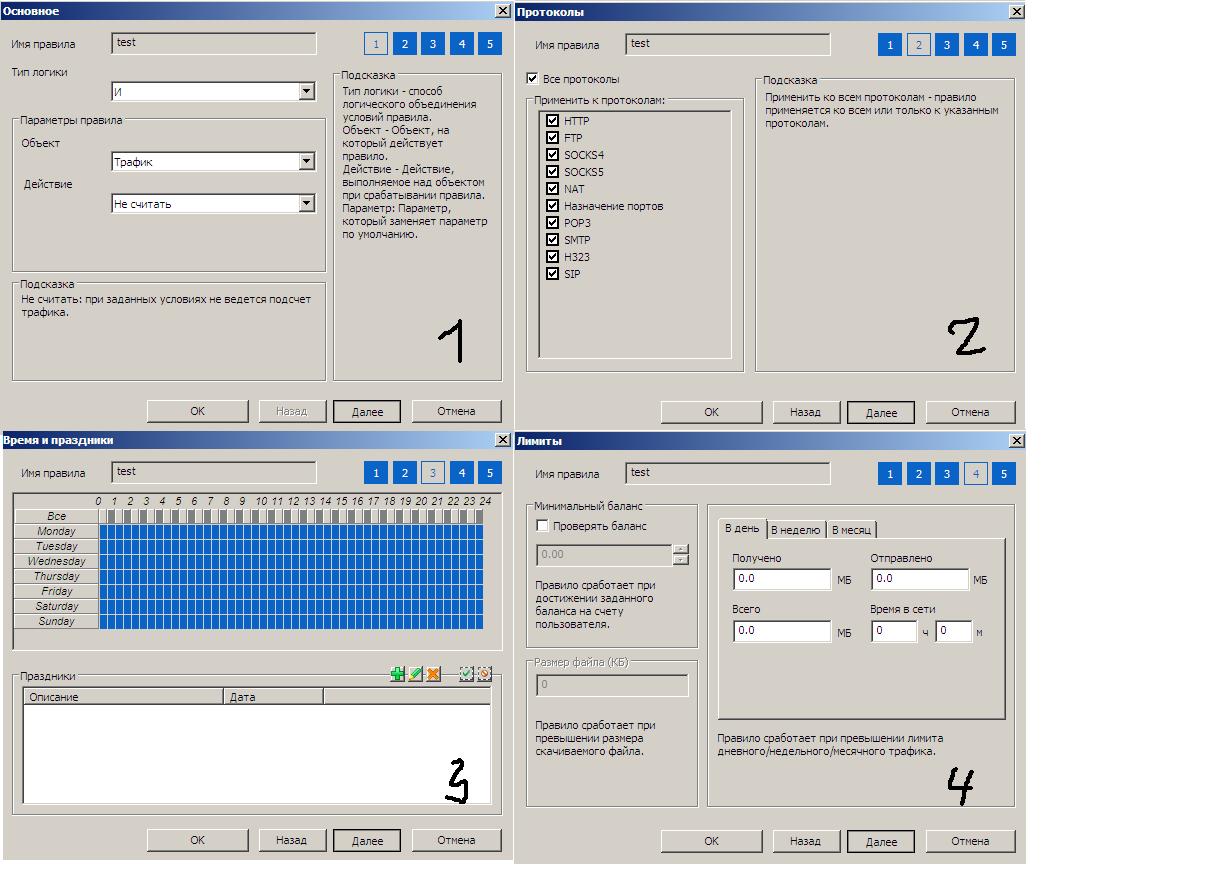Viewport: 1216px width, 877px height.
Task: Sort holidays by the Дата column header
Action: pyautogui.click(x=273, y=697)
